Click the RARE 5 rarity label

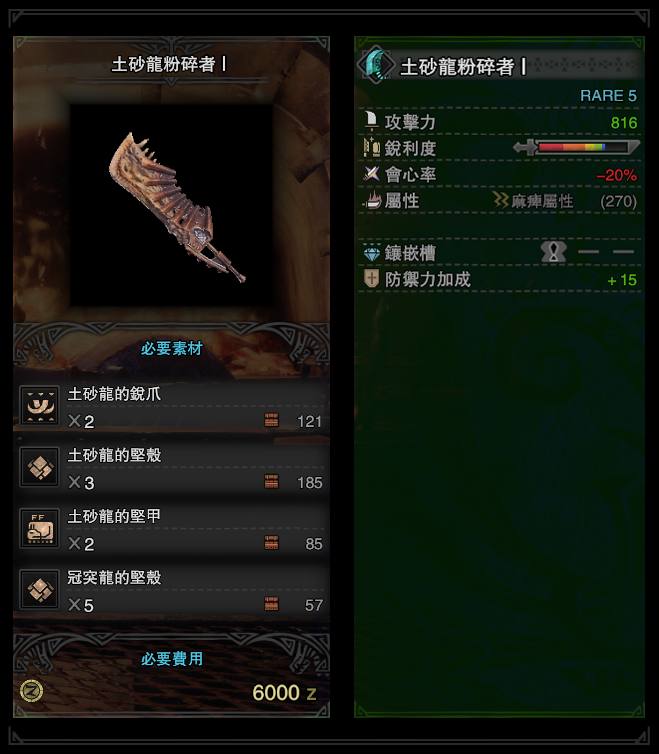tap(608, 96)
